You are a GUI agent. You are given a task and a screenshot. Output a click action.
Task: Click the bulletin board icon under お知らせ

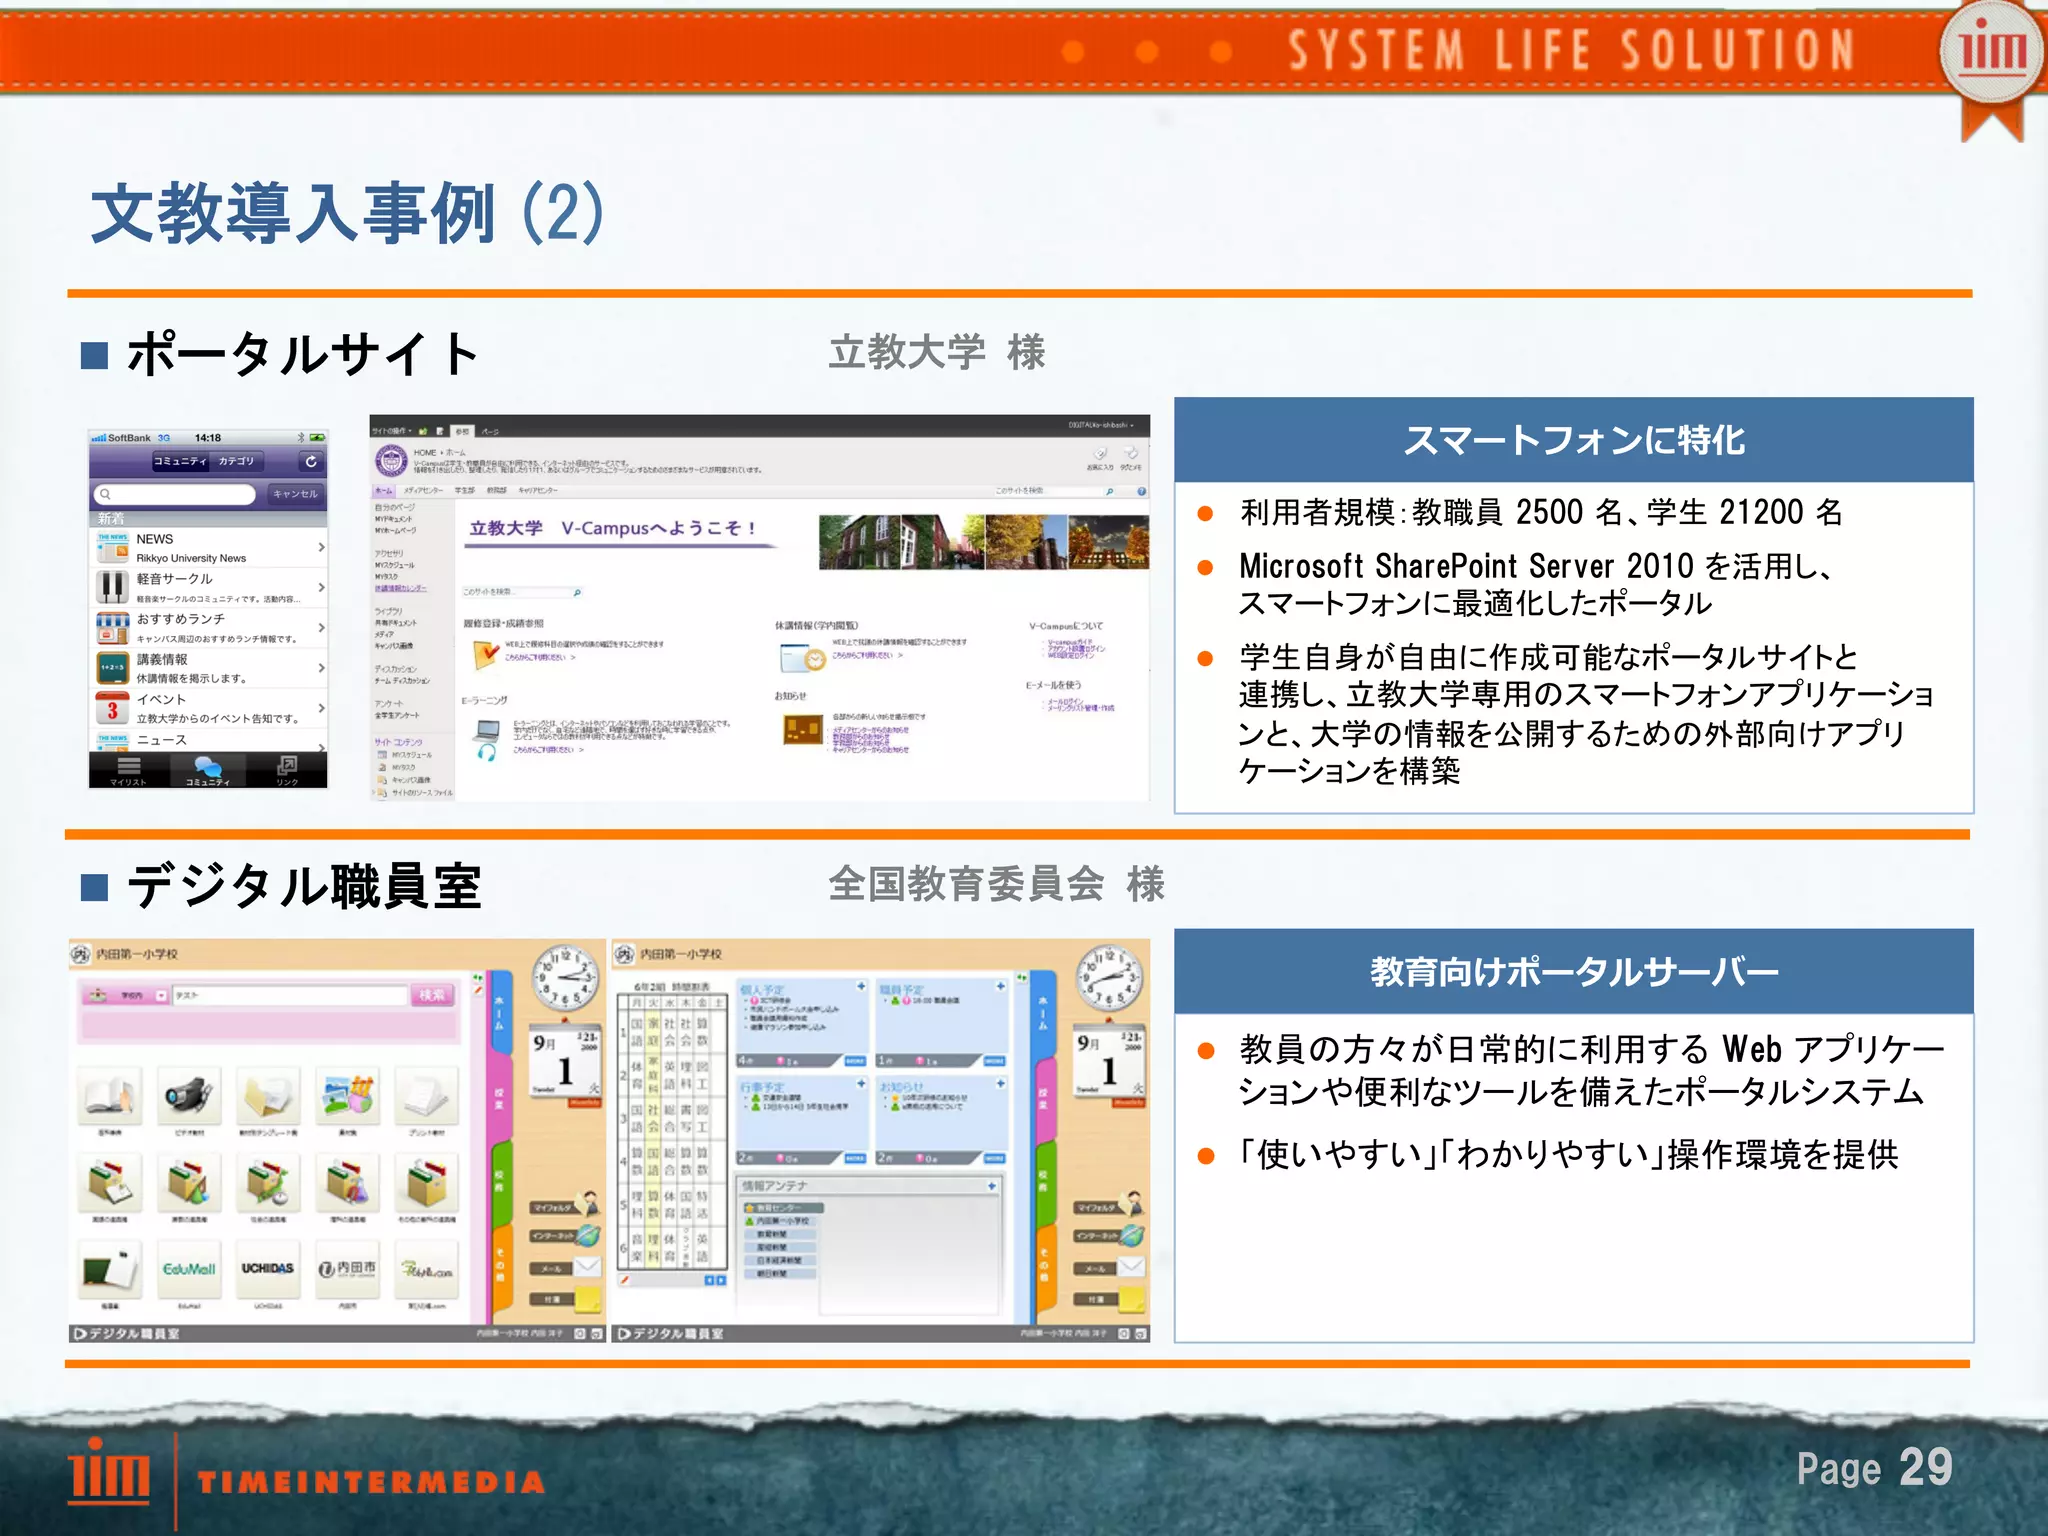pos(803,730)
